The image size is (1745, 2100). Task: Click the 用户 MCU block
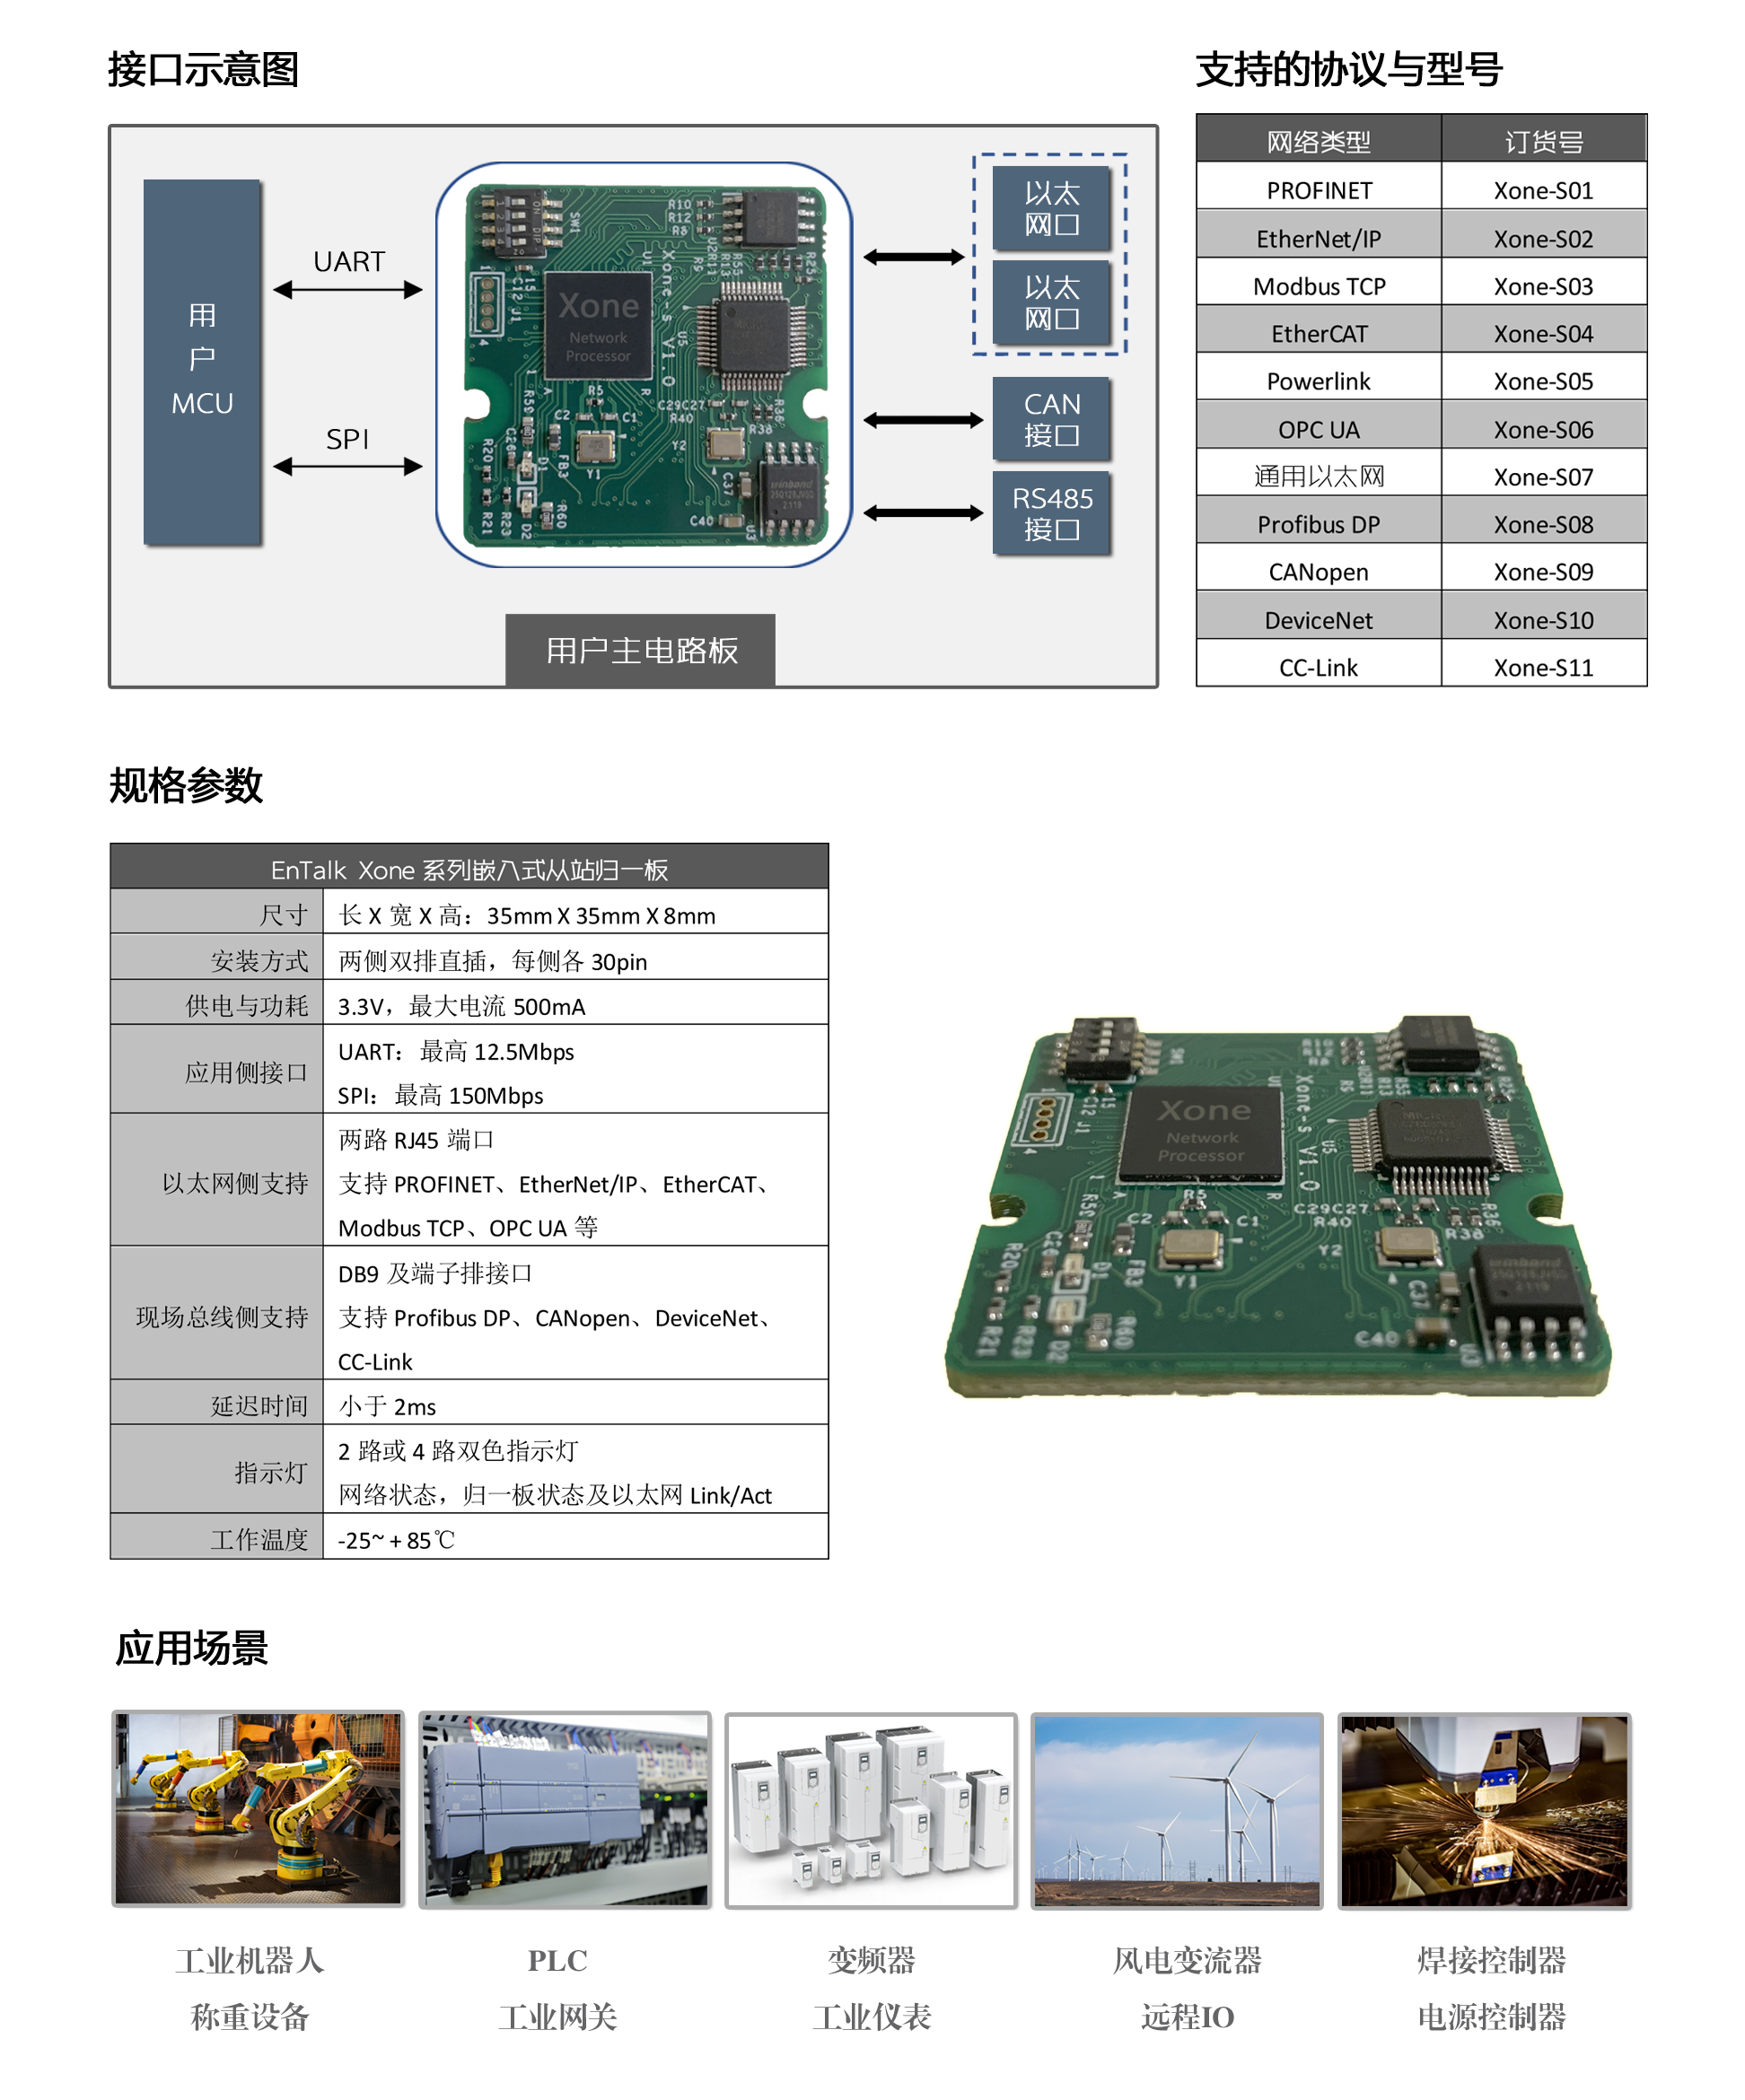202,362
